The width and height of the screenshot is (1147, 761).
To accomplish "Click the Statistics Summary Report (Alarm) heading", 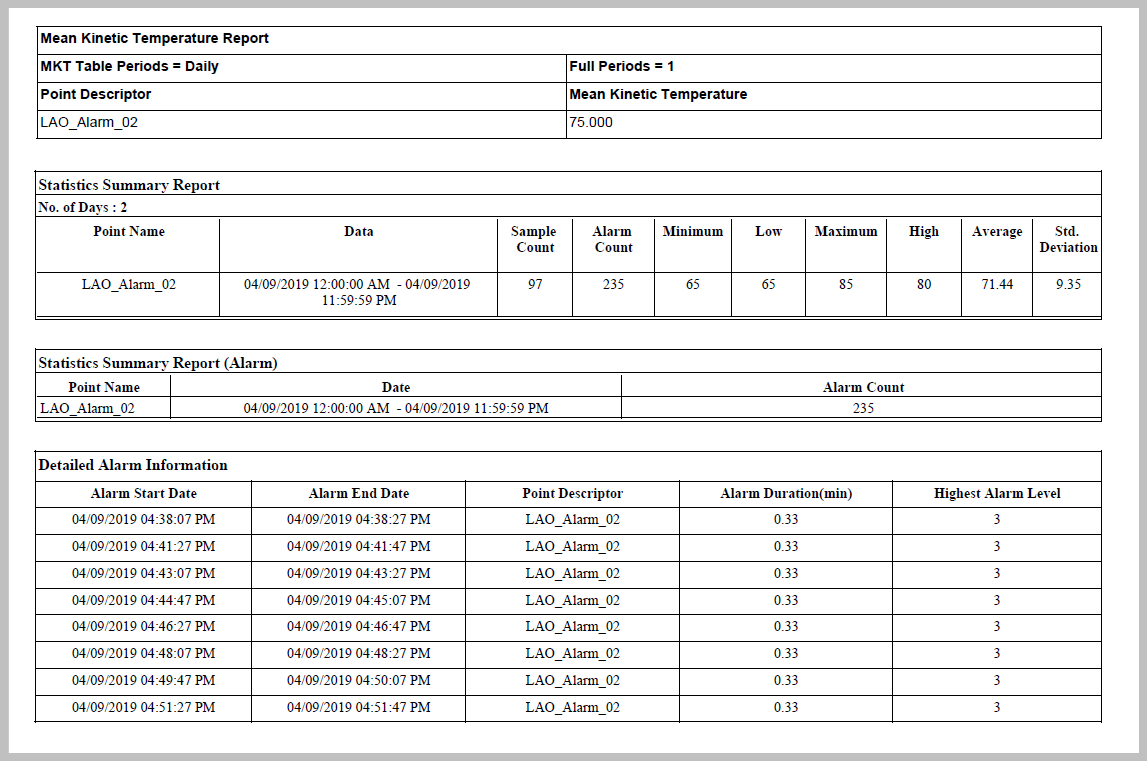I will 158,363.
